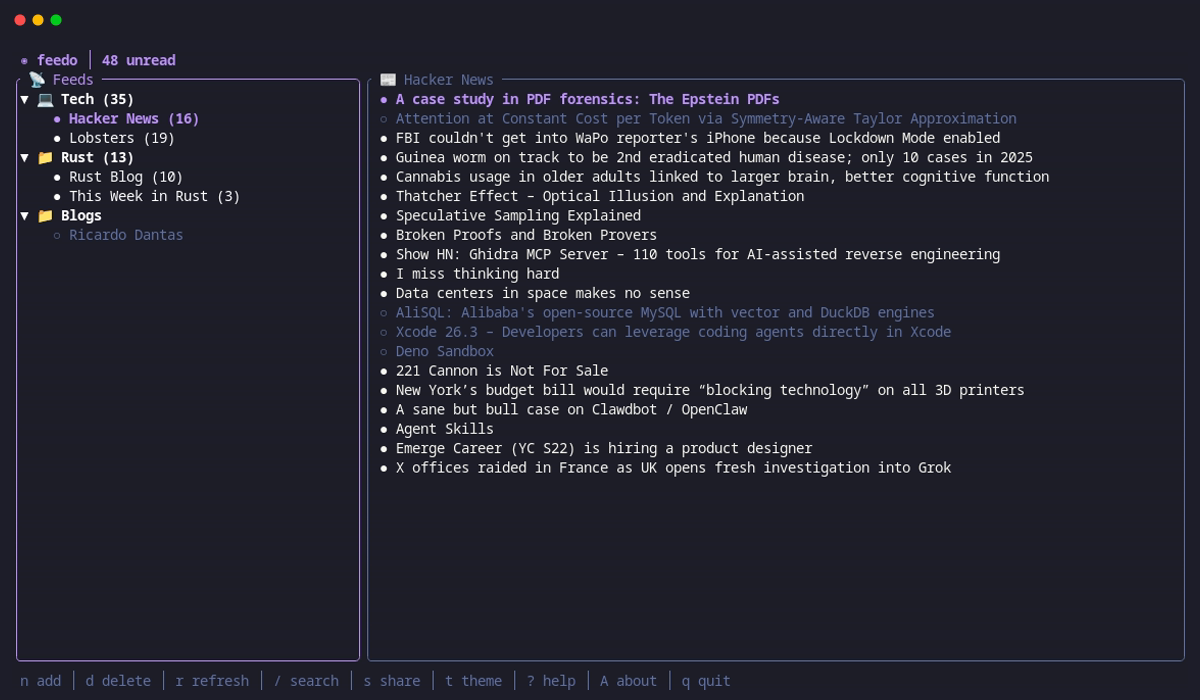Image resolution: width=1200 pixels, height=700 pixels.
Task: Click the folder icon beside Blogs
Action: [x=45, y=215]
